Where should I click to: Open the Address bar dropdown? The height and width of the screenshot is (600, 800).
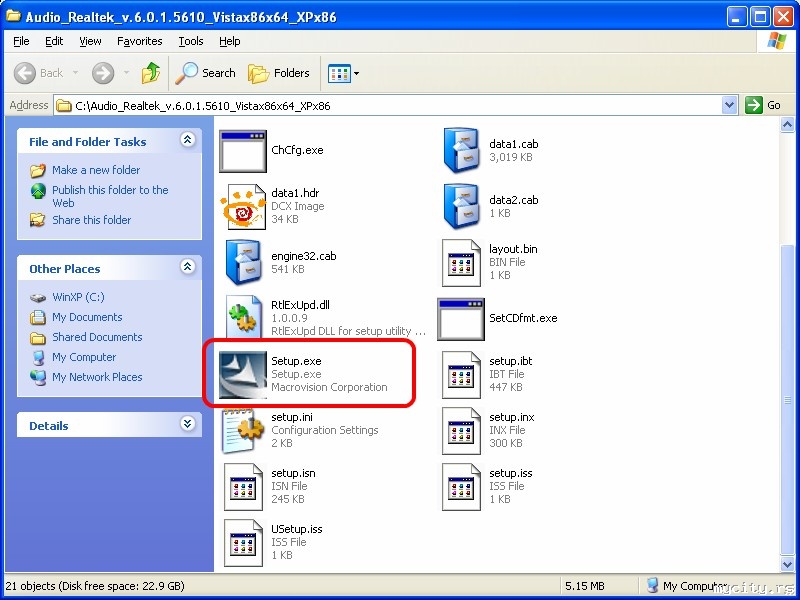click(730, 105)
